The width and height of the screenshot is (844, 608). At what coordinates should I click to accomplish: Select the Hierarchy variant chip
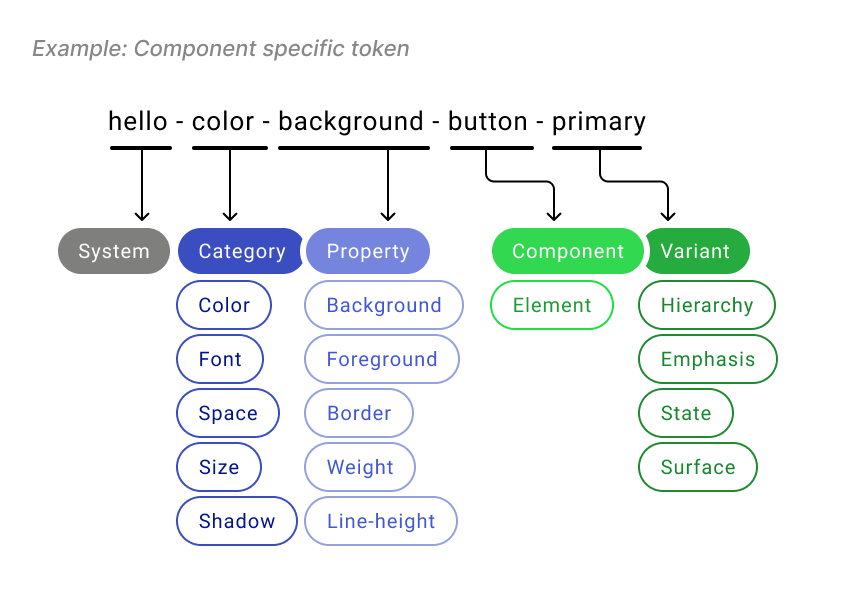[707, 305]
